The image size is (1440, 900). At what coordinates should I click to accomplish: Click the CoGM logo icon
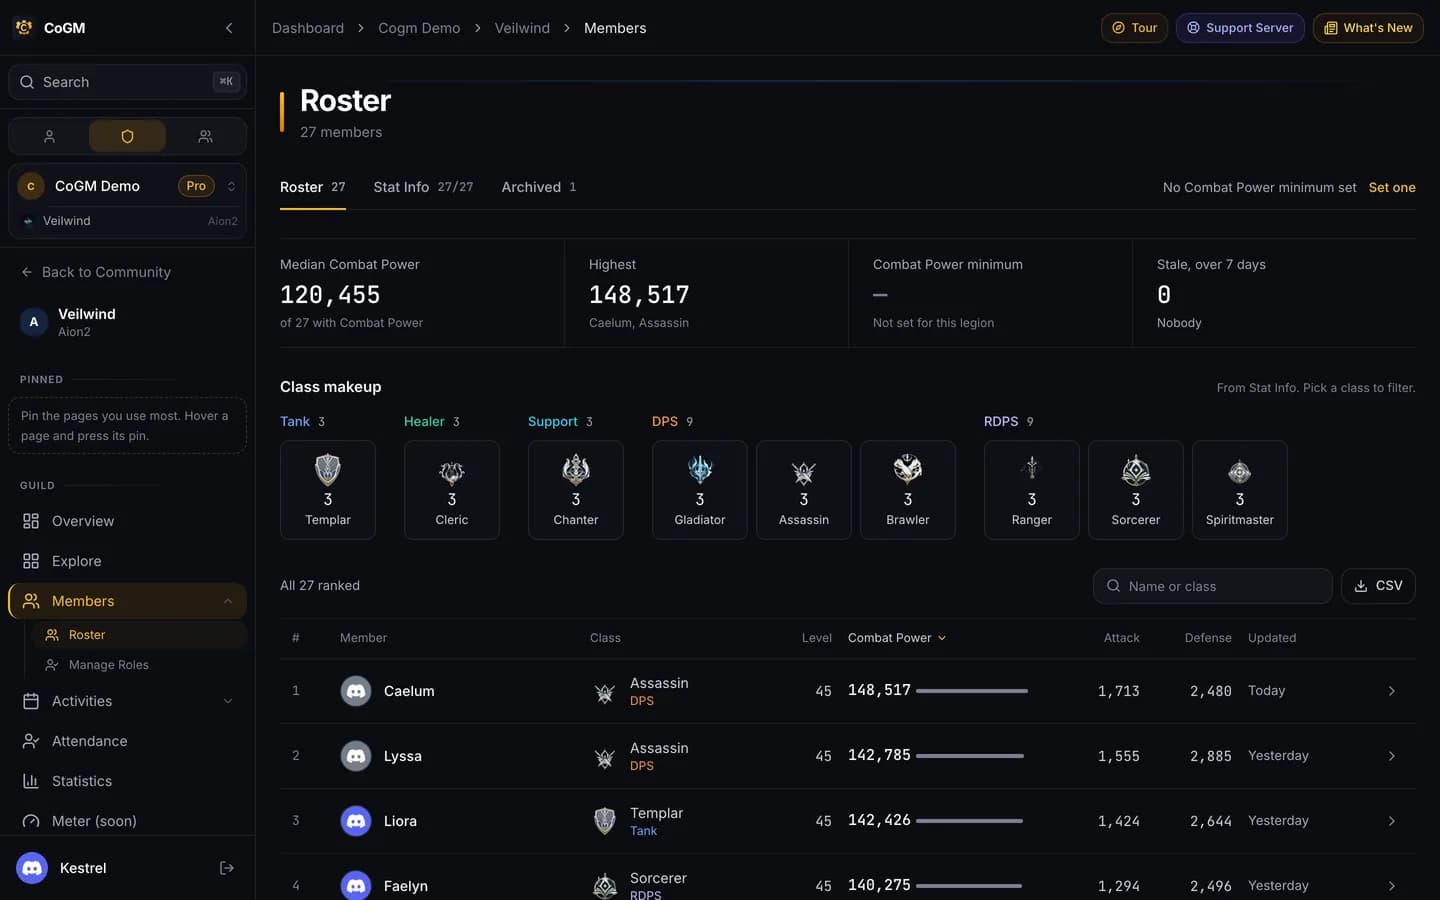click(x=24, y=28)
